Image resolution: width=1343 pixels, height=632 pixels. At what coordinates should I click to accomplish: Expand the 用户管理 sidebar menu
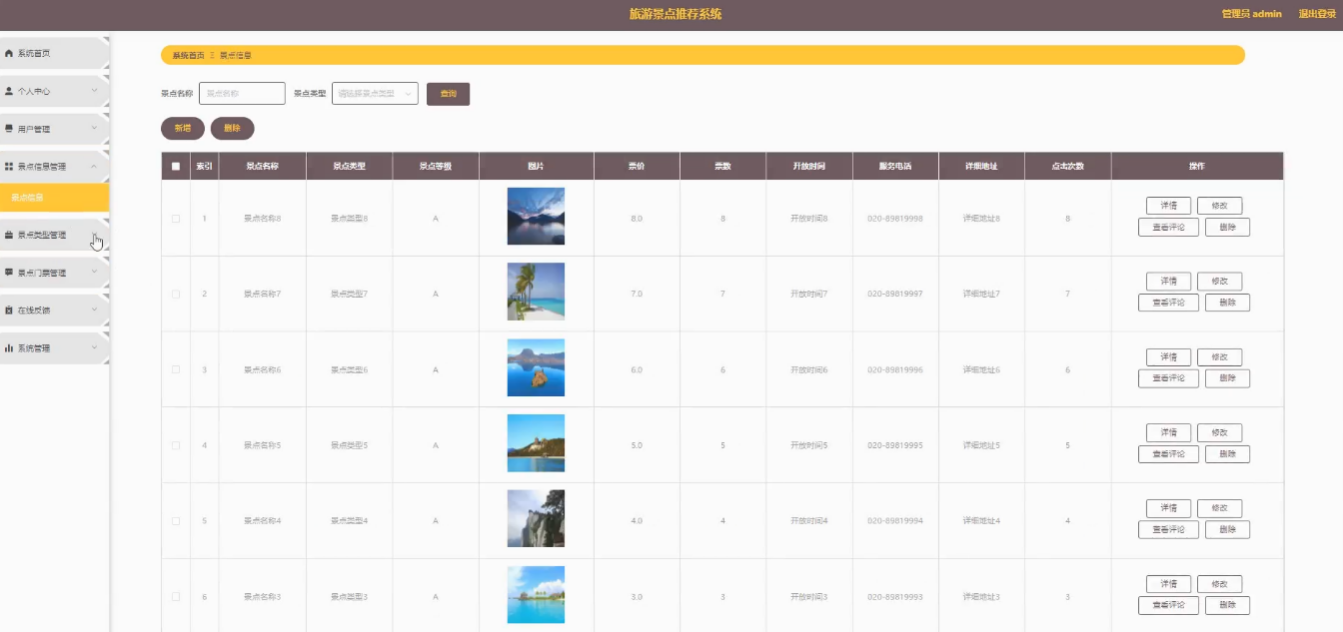pyautogui.click(x=94, y=129)
